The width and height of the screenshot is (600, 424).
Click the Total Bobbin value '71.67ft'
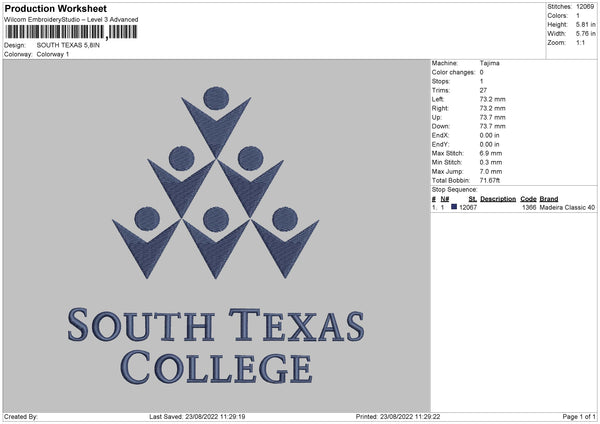[x=490, y=181]
